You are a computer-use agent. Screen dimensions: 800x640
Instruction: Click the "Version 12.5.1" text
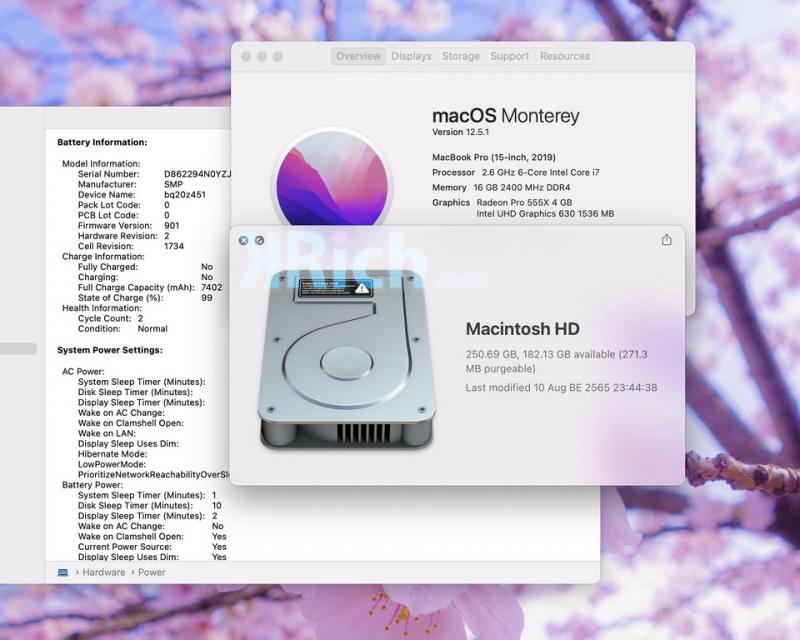tap(460, 132)
